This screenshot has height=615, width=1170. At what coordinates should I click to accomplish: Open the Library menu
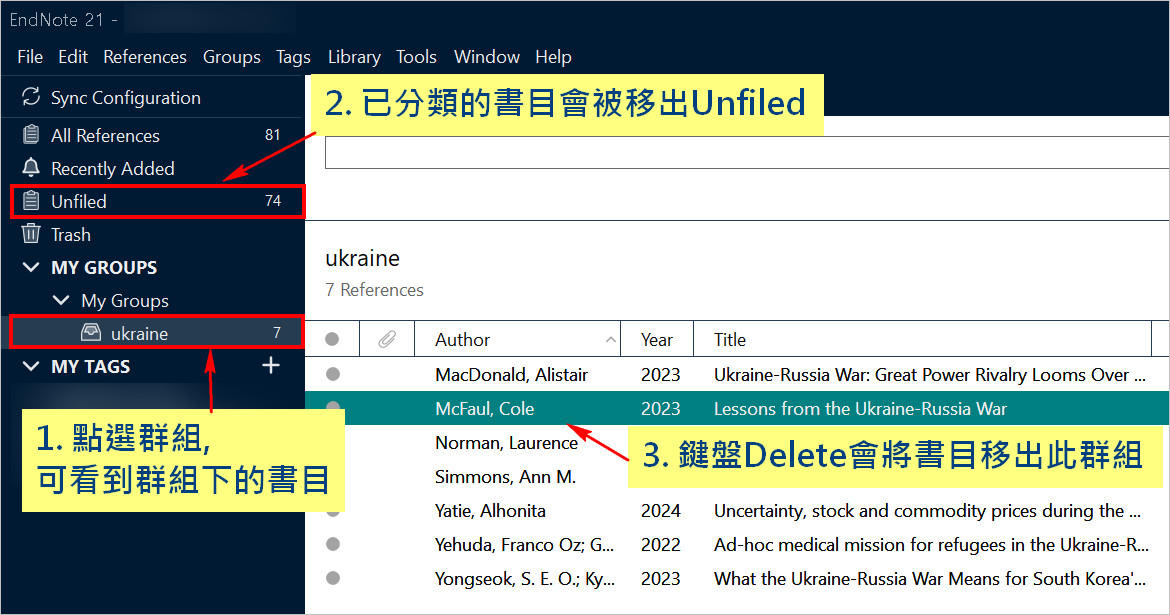coord(354,57)
